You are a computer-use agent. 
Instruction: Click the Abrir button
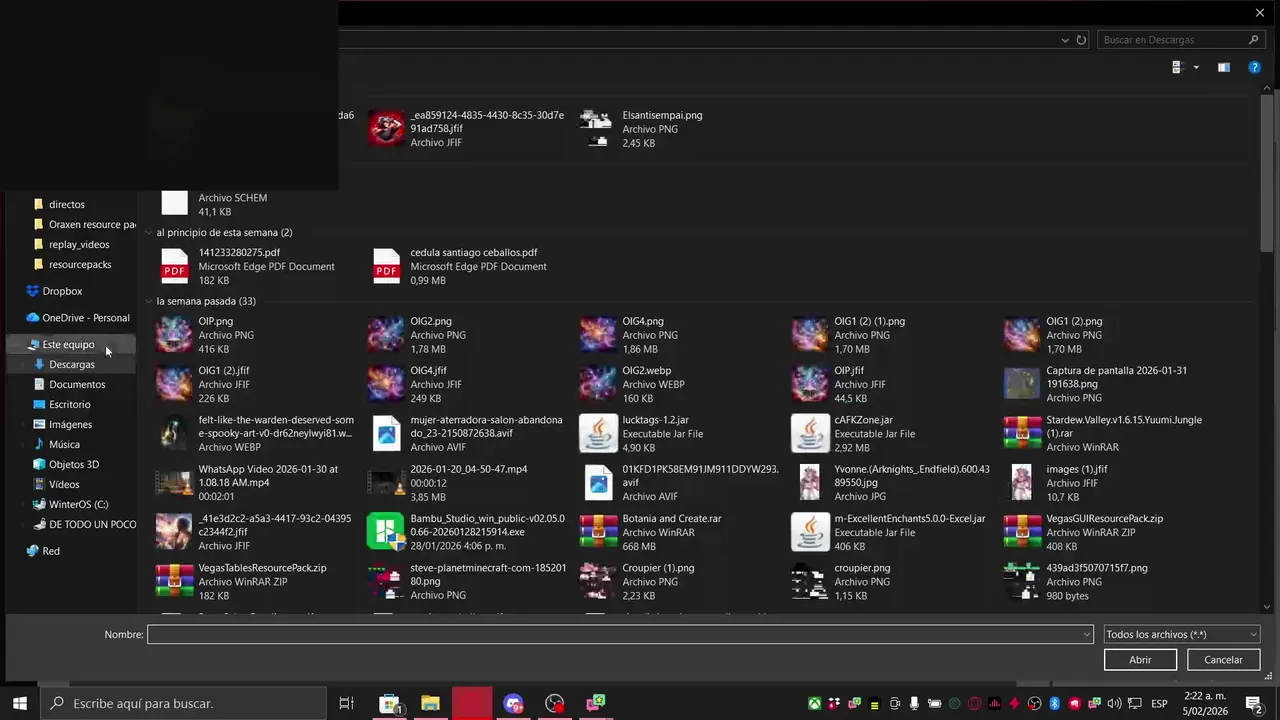(1140, 660)
